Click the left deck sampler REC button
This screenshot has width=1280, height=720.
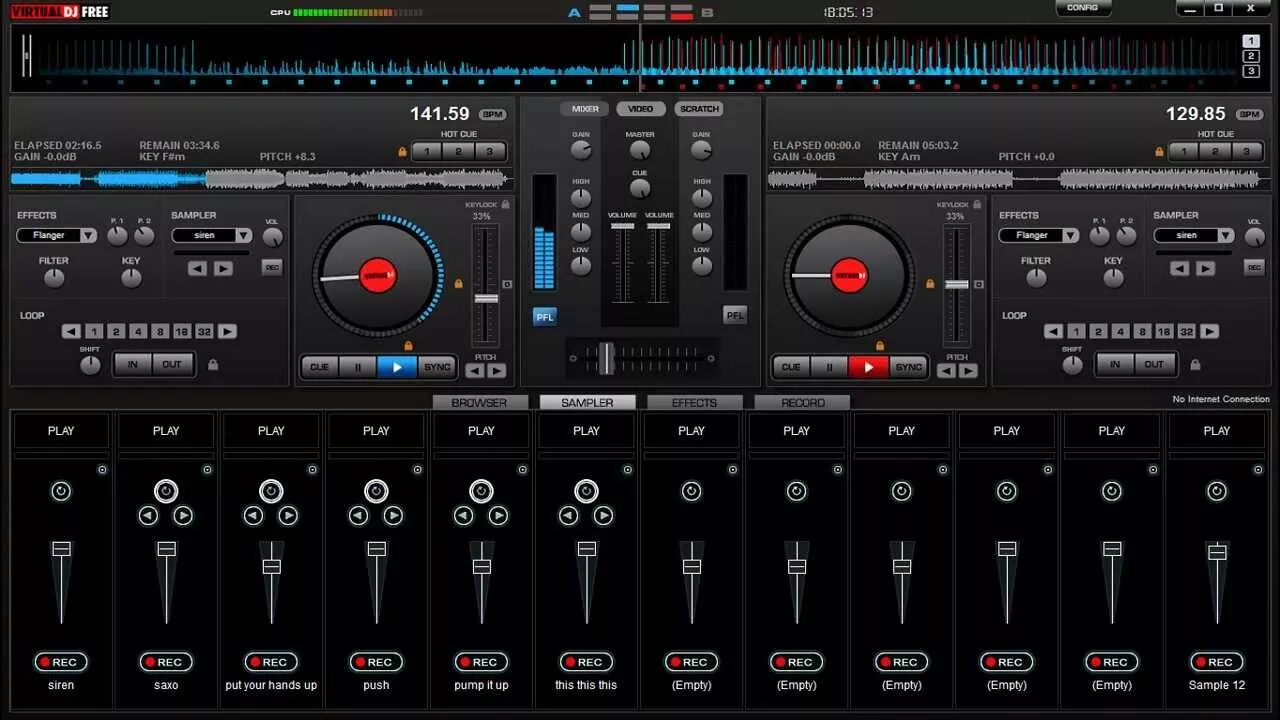[x=271, y=267]
